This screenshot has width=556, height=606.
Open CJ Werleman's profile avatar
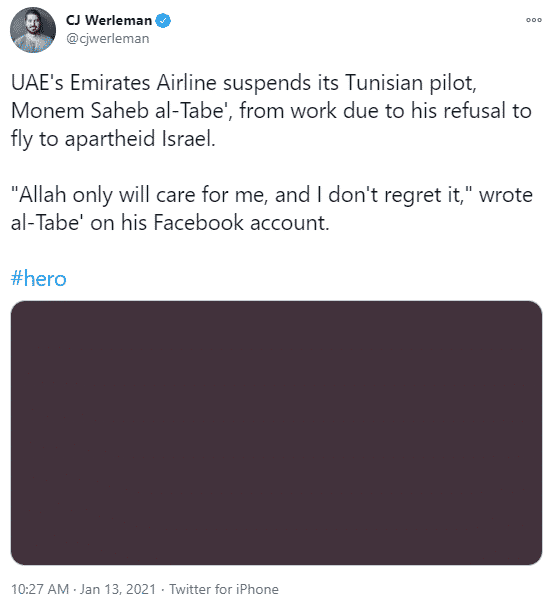point(33,30)
